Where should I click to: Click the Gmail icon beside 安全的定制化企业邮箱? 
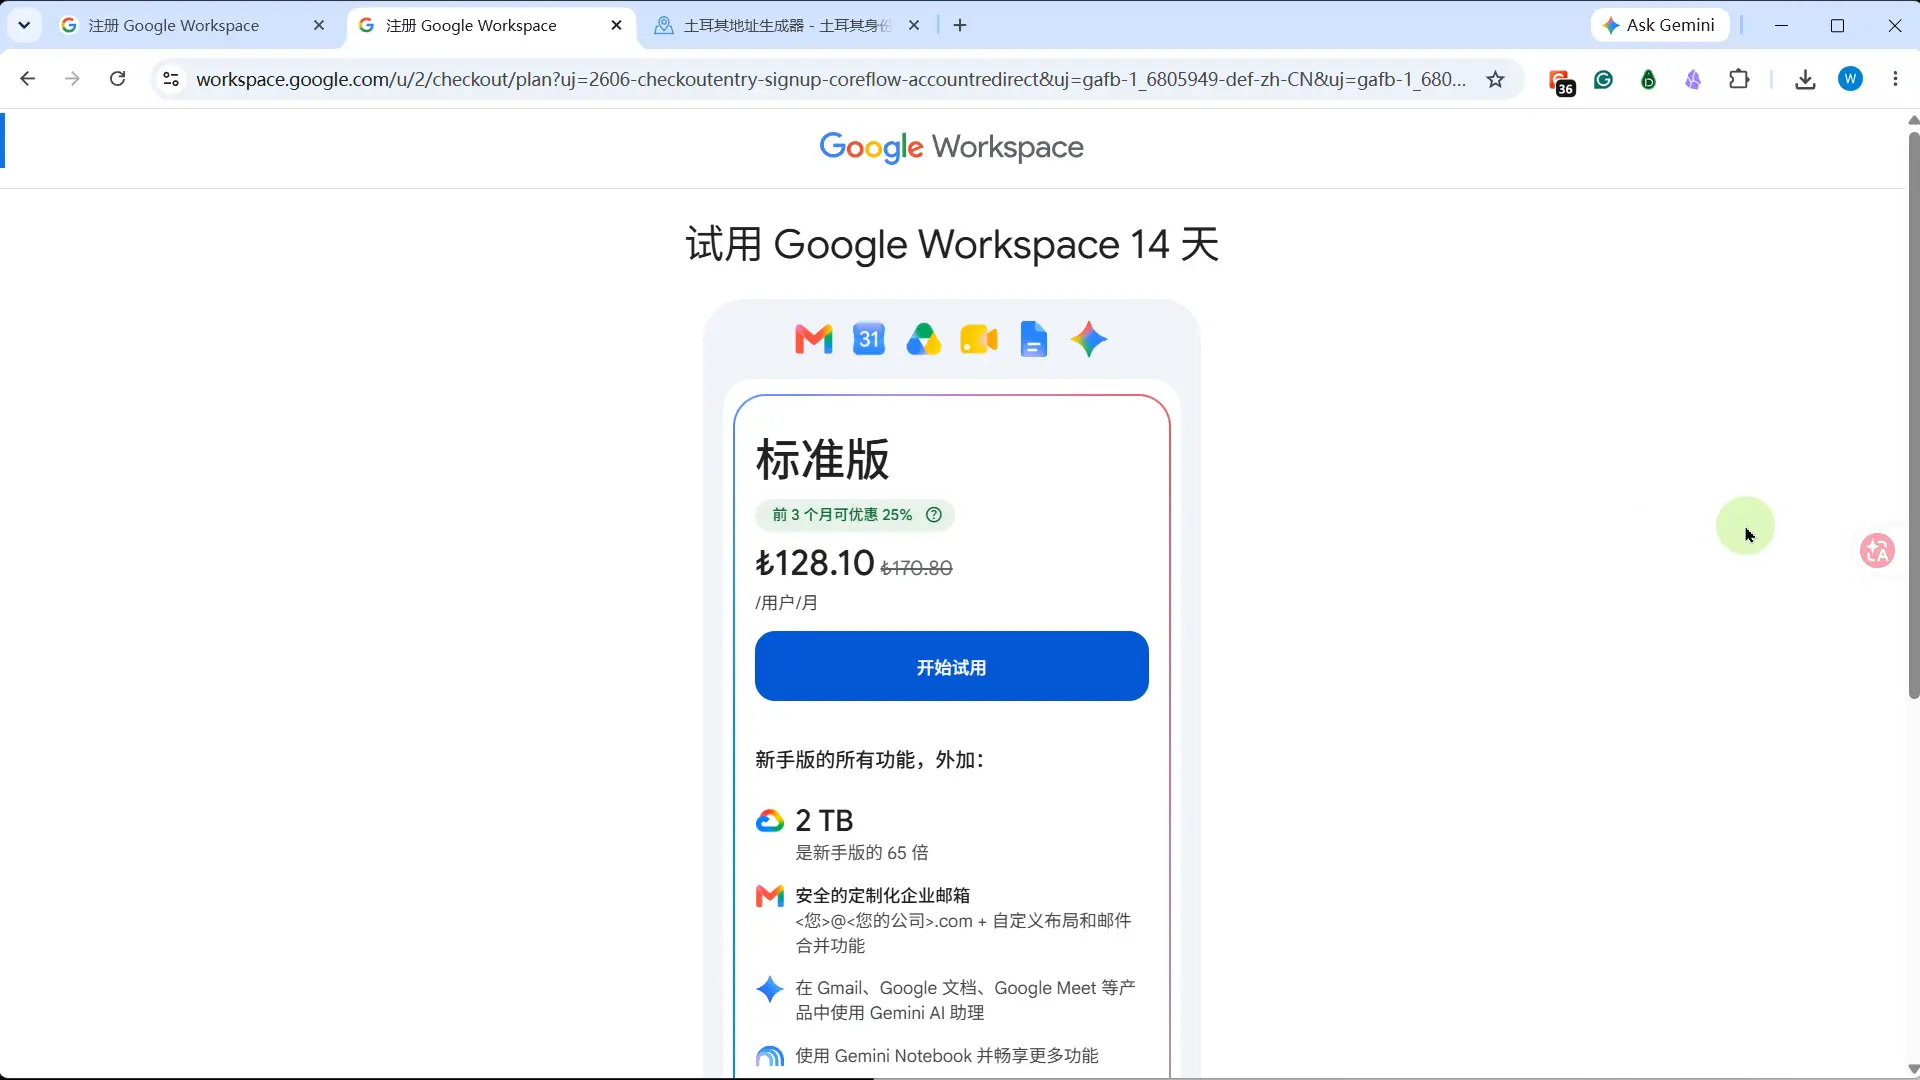tap(770, 896)
